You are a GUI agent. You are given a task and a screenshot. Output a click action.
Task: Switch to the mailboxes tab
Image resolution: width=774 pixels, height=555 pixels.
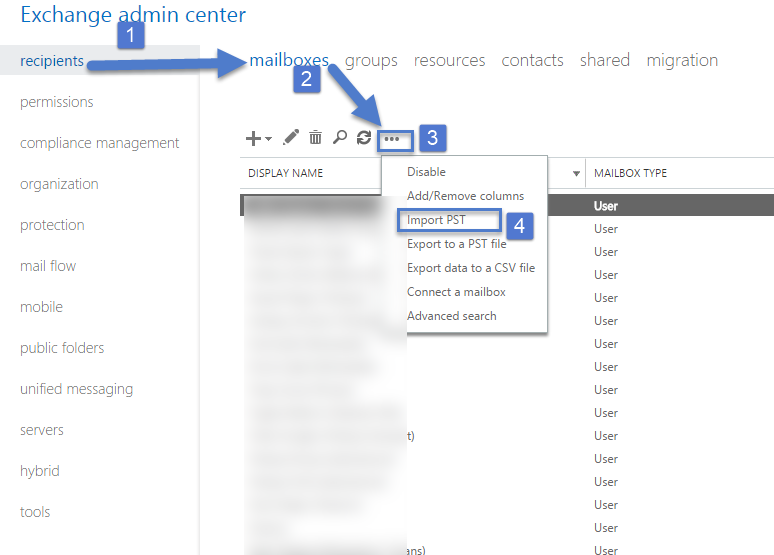tap(289, 60)
